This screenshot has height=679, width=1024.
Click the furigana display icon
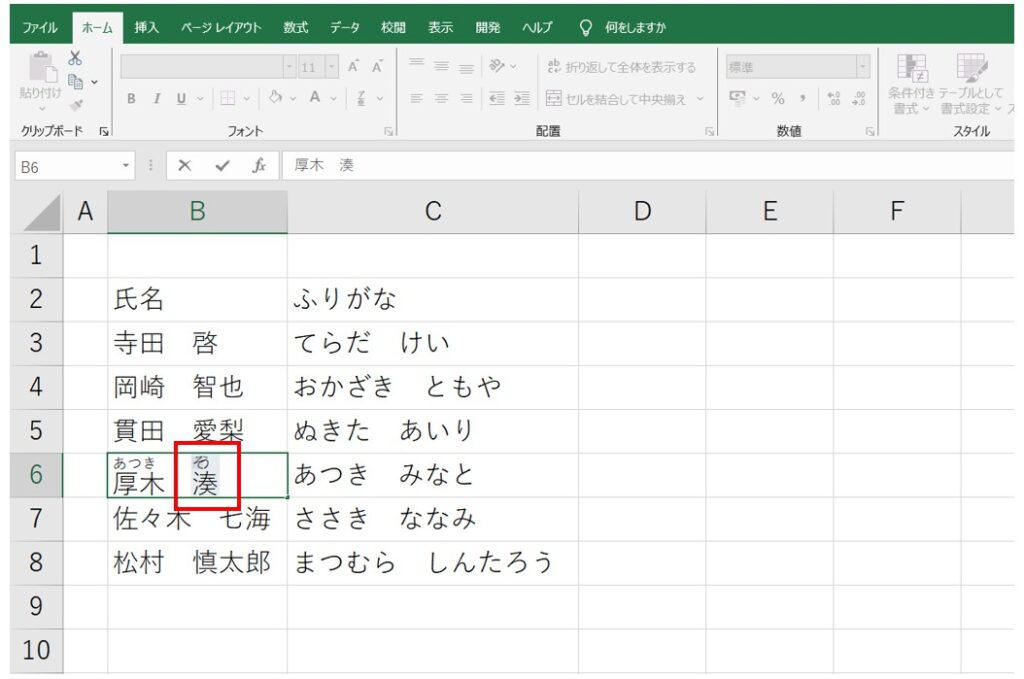tap(359, 98)
